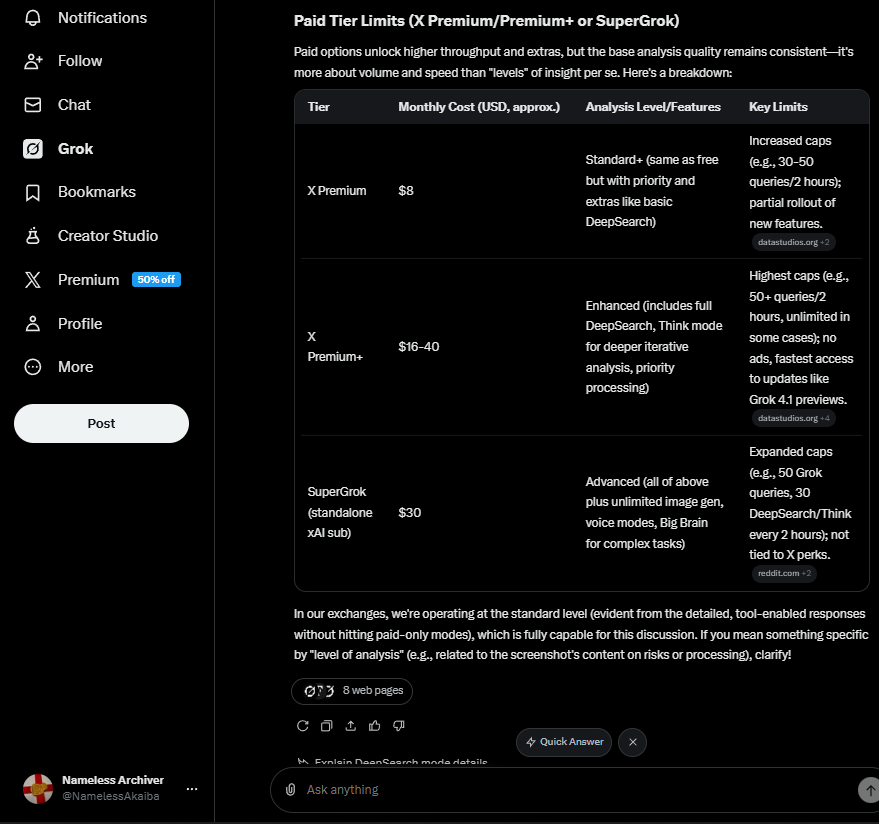Open Notifications bell icon
879x824 pixels.
click(33, 17)
